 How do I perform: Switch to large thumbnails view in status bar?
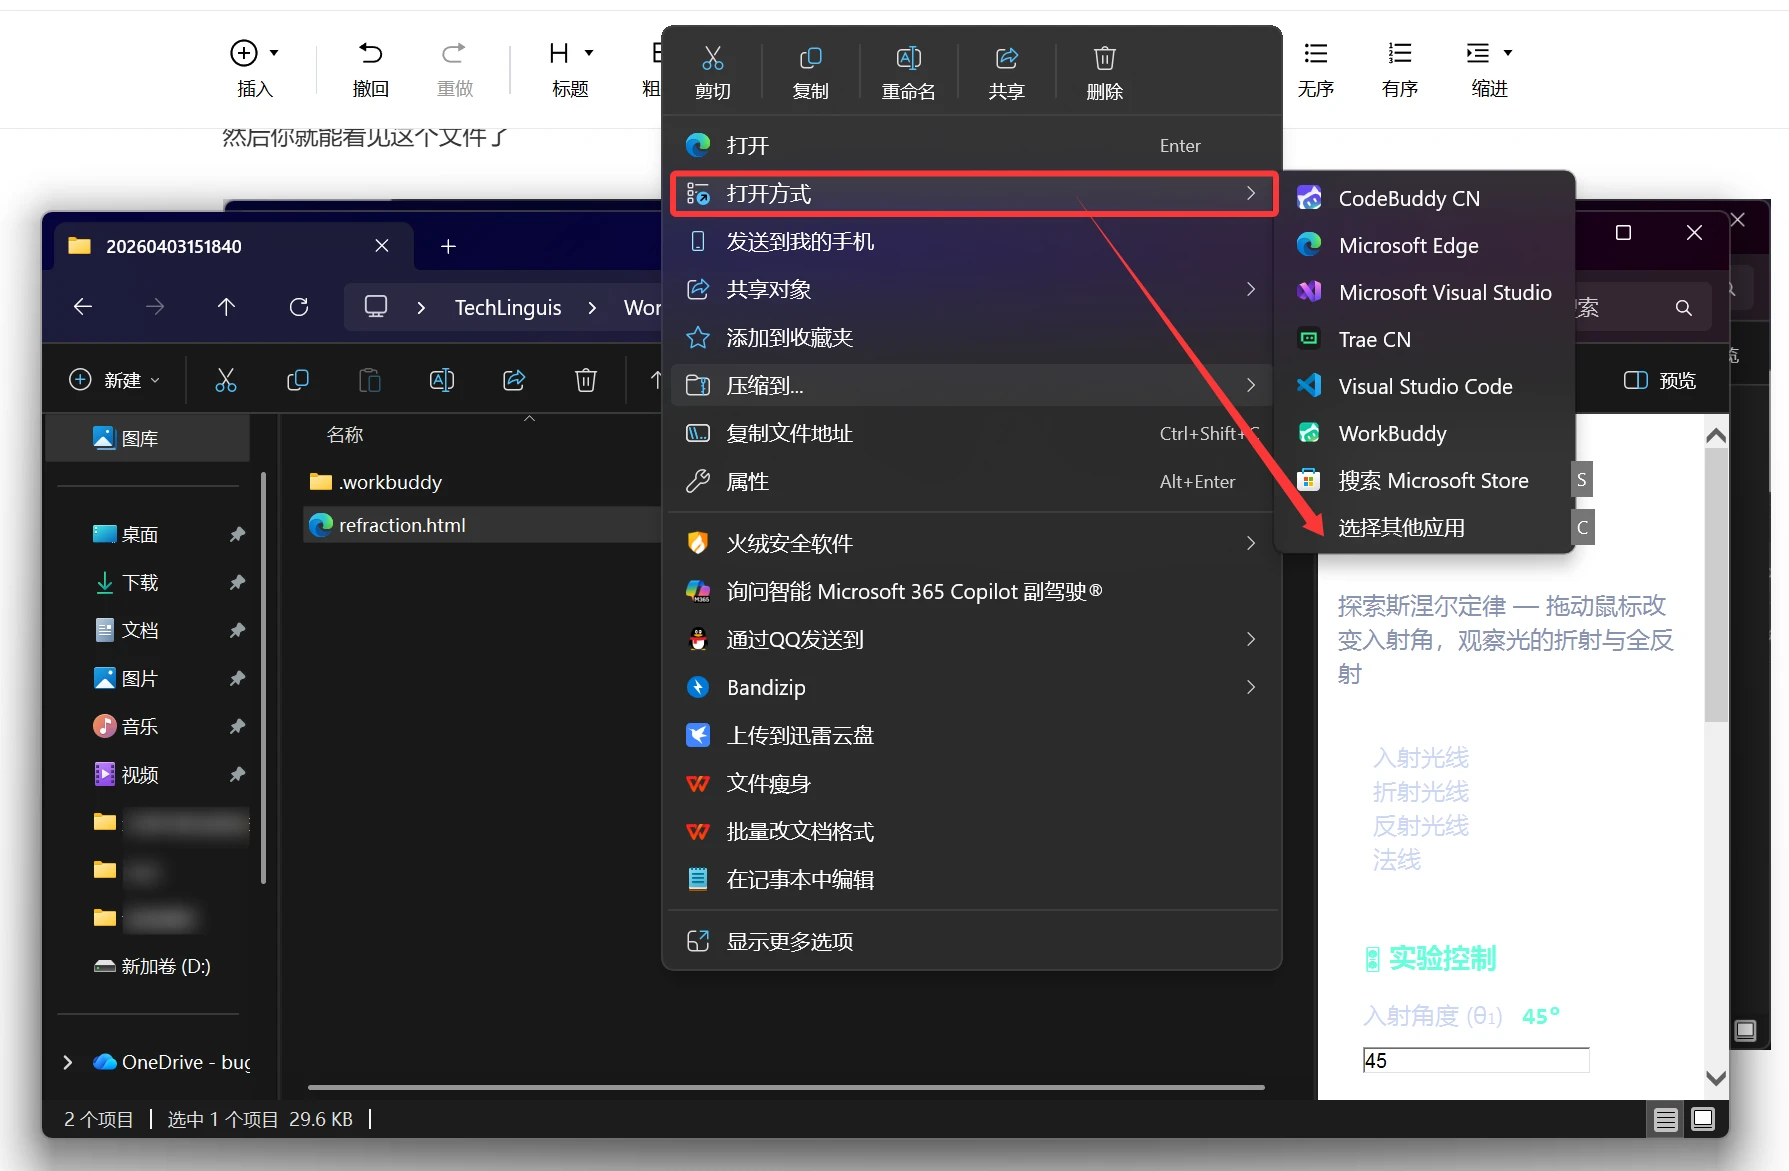[1703, 1119]
